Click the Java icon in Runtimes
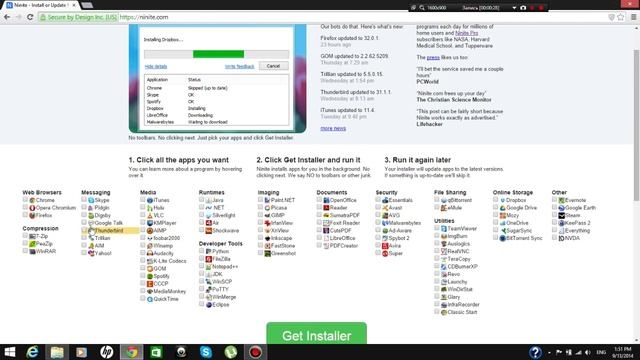The image size is (640, 360). (x=209, y=200)
